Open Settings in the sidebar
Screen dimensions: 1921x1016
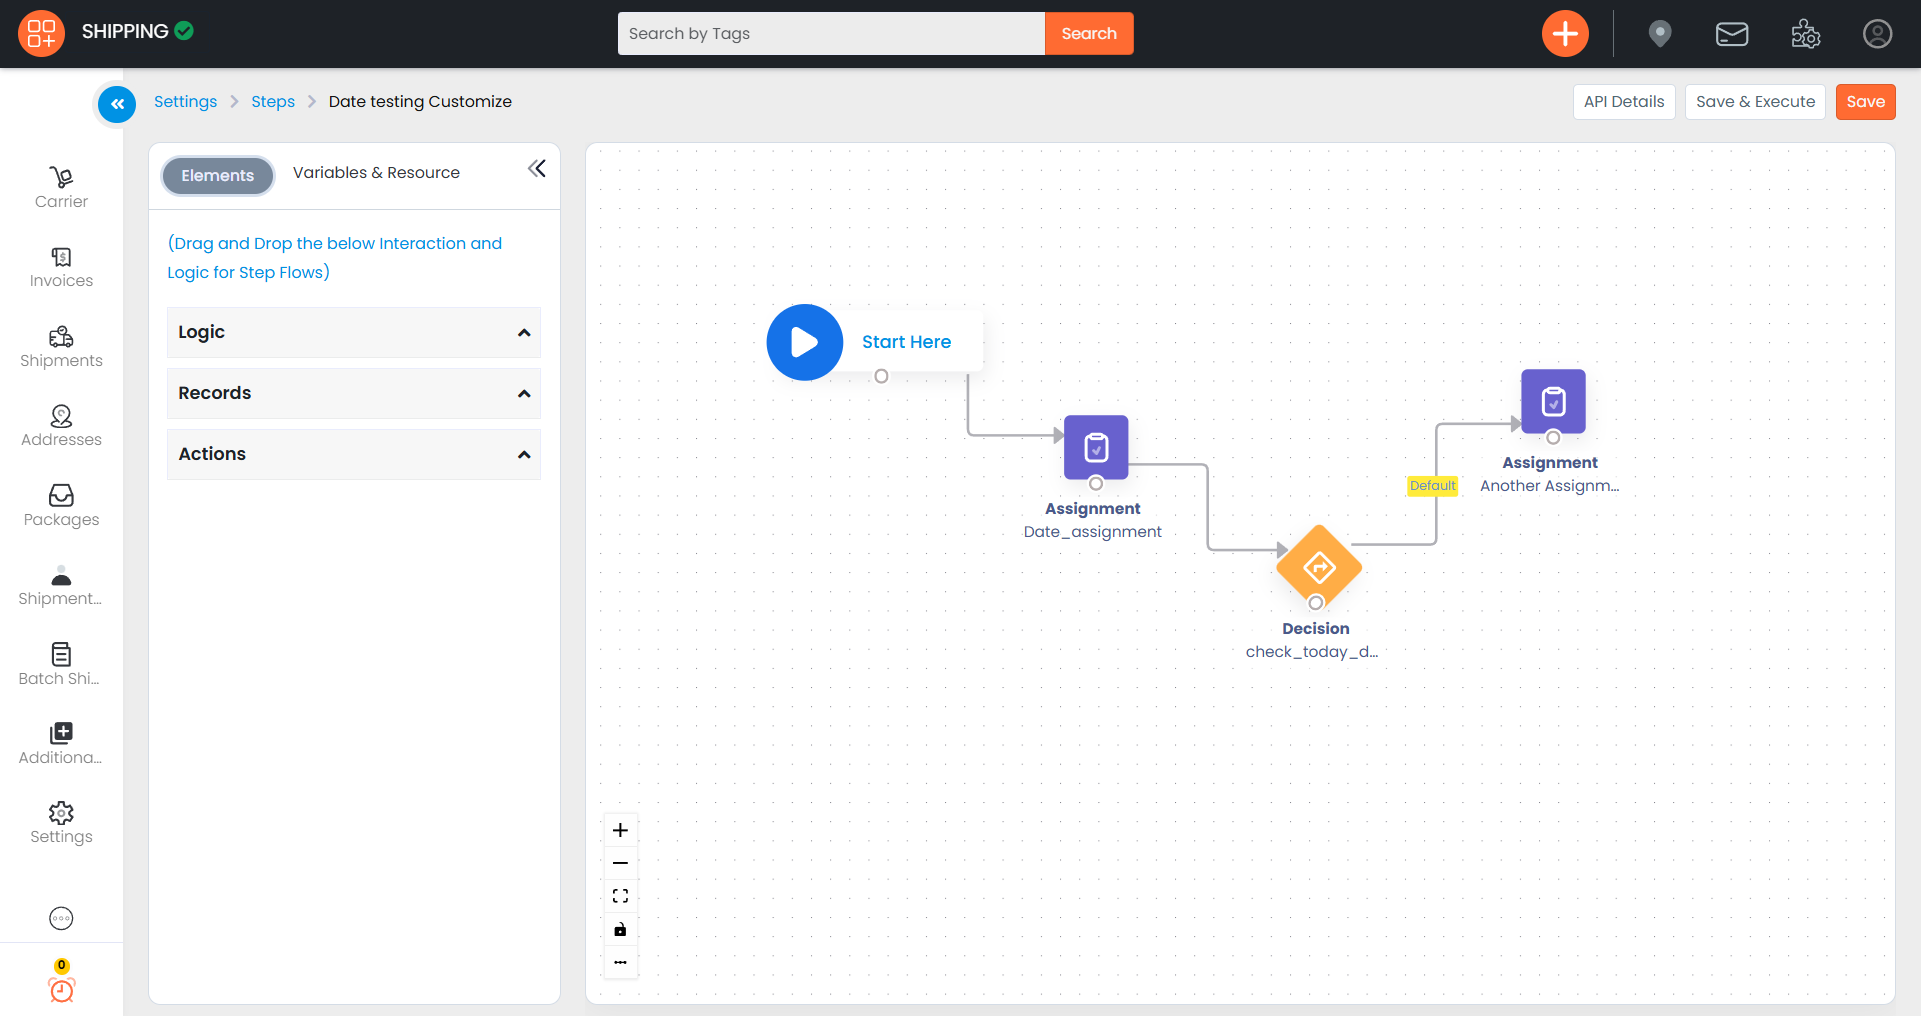coord(61,823)
